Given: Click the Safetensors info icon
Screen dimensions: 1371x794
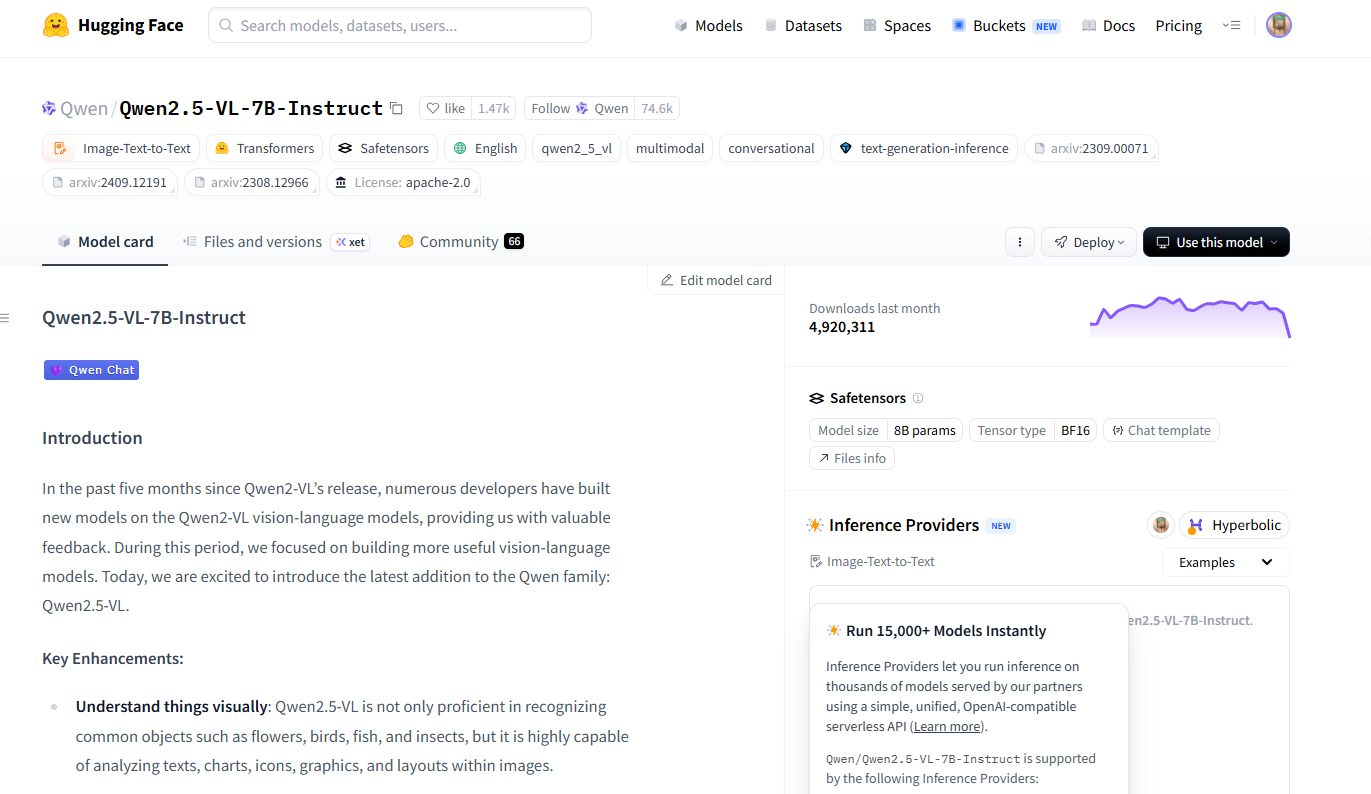Looking at the screenshot, I should coord(918,398).
